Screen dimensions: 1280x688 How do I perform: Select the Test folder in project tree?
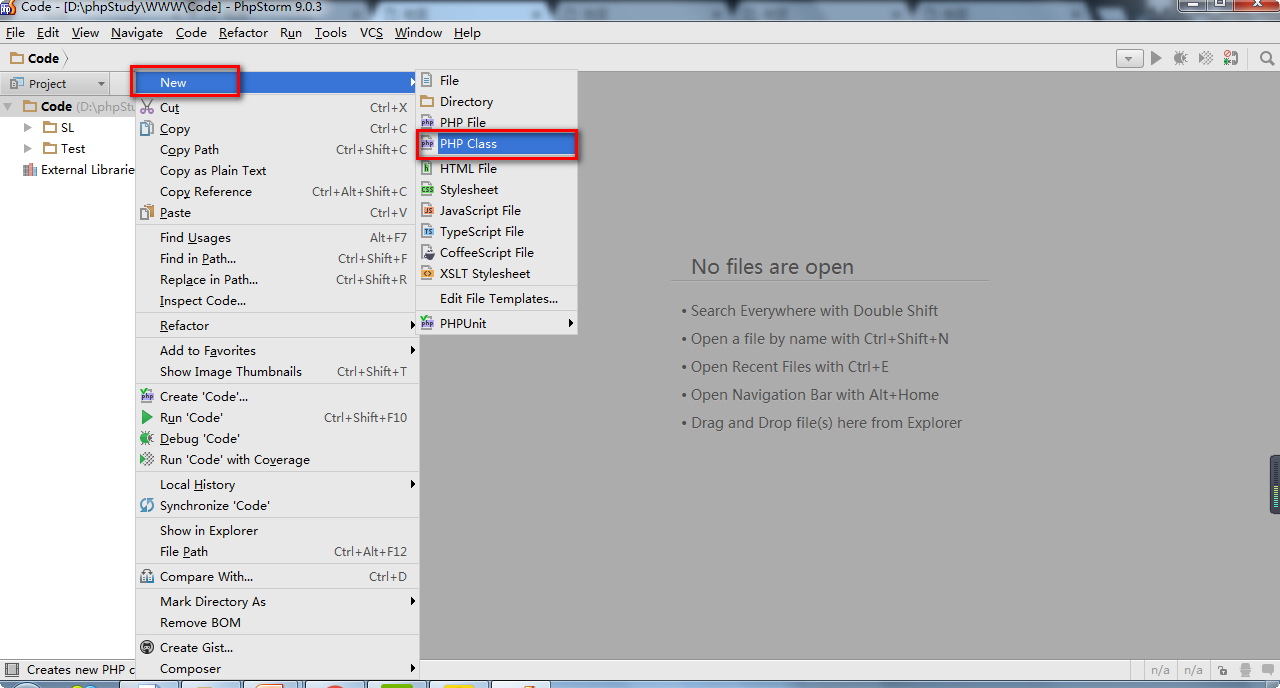tap(65, 148)
